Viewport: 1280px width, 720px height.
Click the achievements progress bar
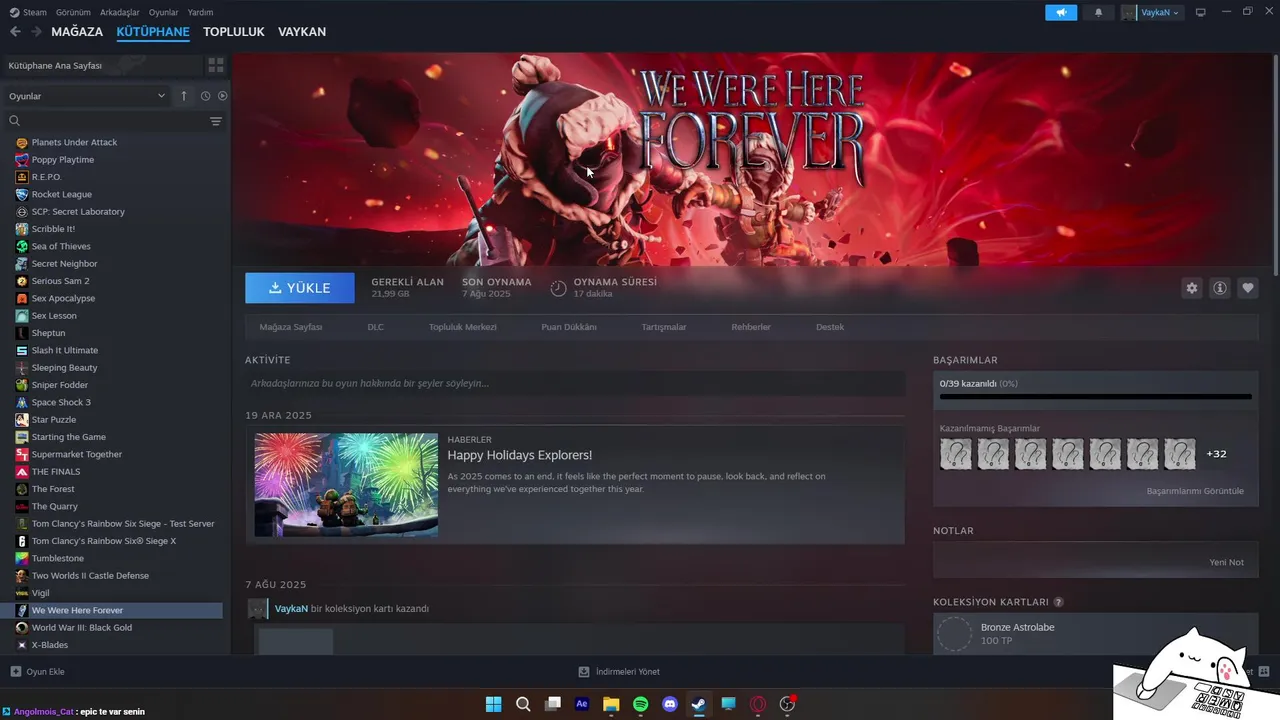coord(1096,397)
